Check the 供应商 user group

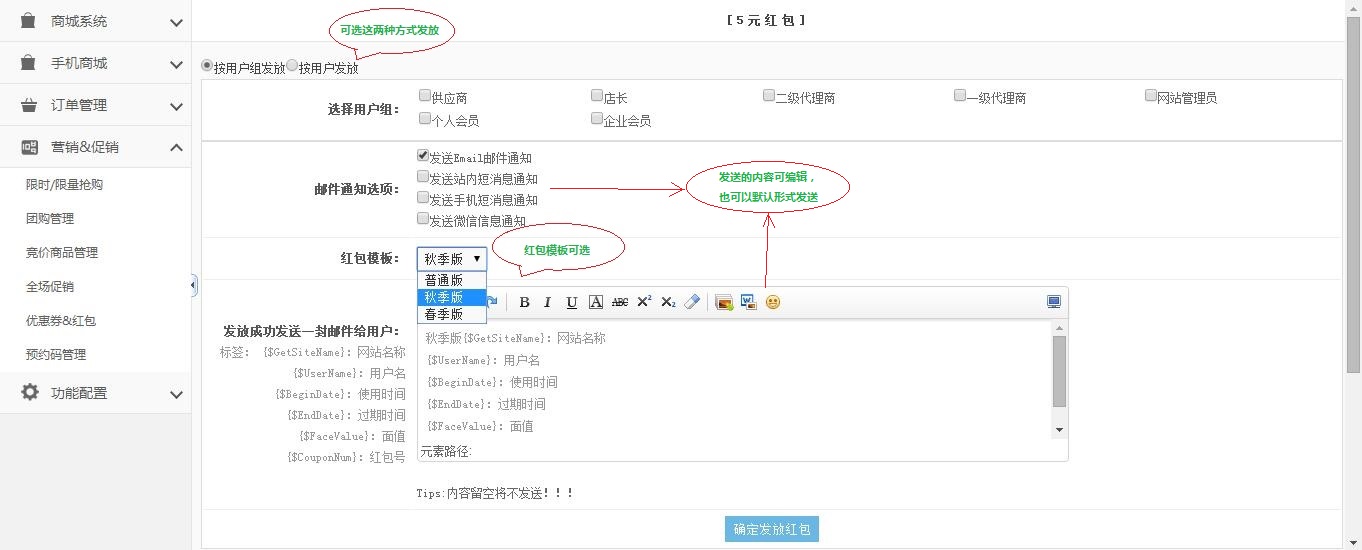pyautogui.click(x=425, y=96)
